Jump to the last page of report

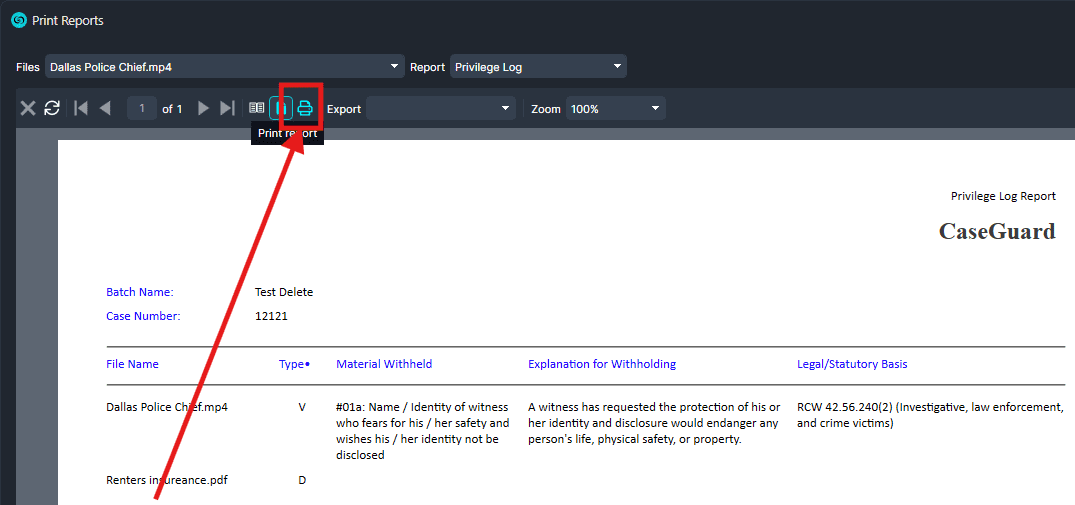(x=227, y=108)
